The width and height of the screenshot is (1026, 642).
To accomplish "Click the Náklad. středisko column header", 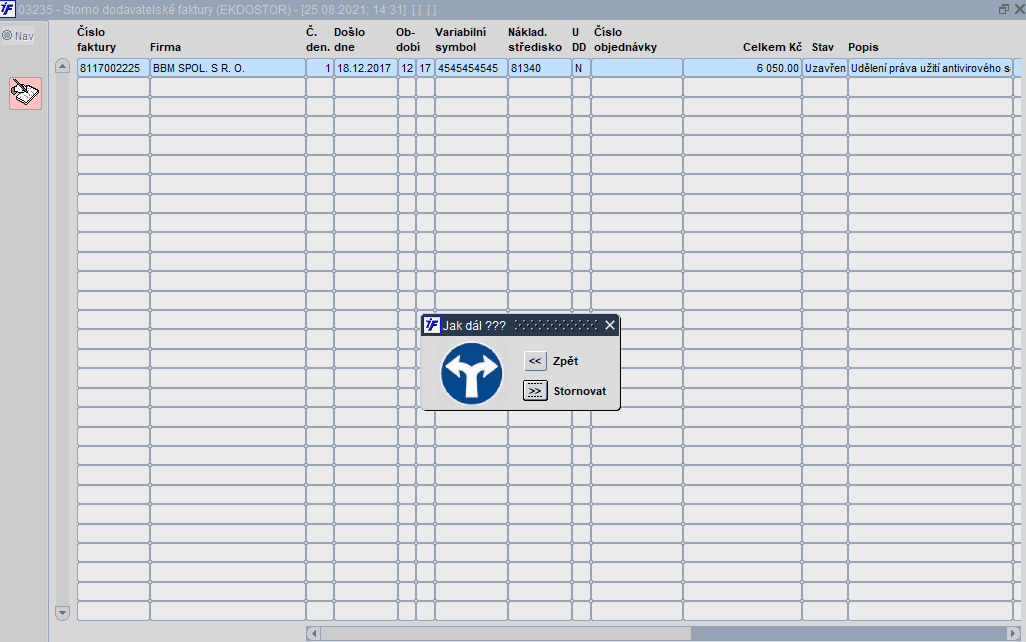I will (x=535, y=39).
